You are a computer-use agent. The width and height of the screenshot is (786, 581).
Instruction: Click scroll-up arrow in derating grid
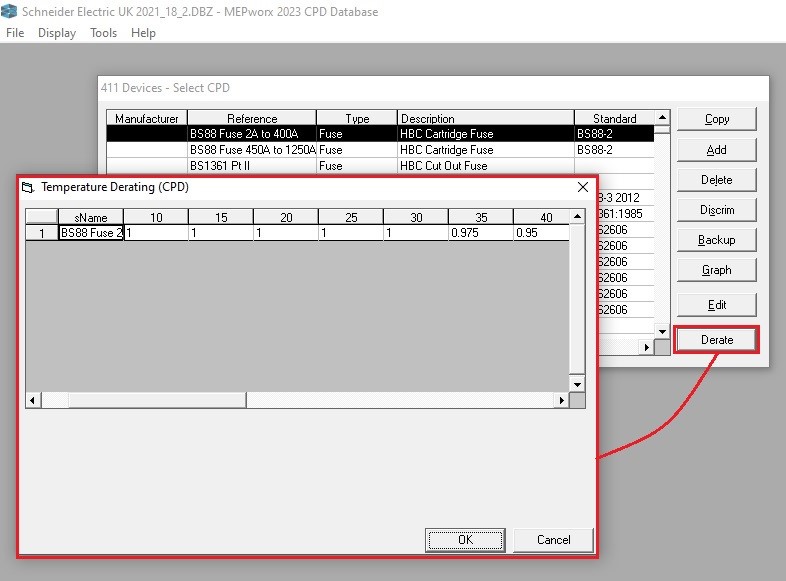[577, 217]
